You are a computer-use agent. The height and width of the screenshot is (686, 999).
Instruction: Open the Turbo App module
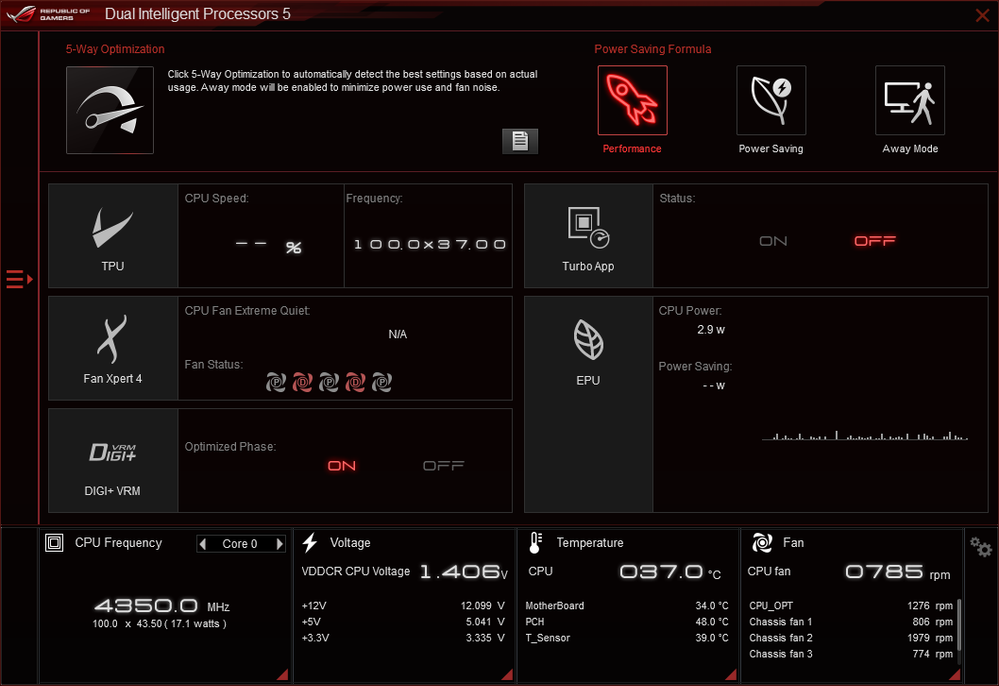click(588, 236)
